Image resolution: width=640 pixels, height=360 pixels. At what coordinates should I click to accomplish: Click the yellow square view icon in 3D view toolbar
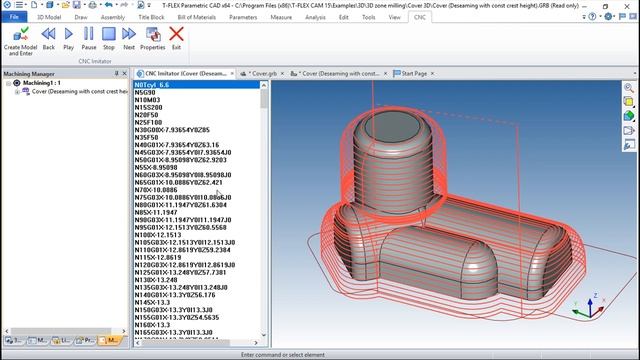click(x=629, y=101)
